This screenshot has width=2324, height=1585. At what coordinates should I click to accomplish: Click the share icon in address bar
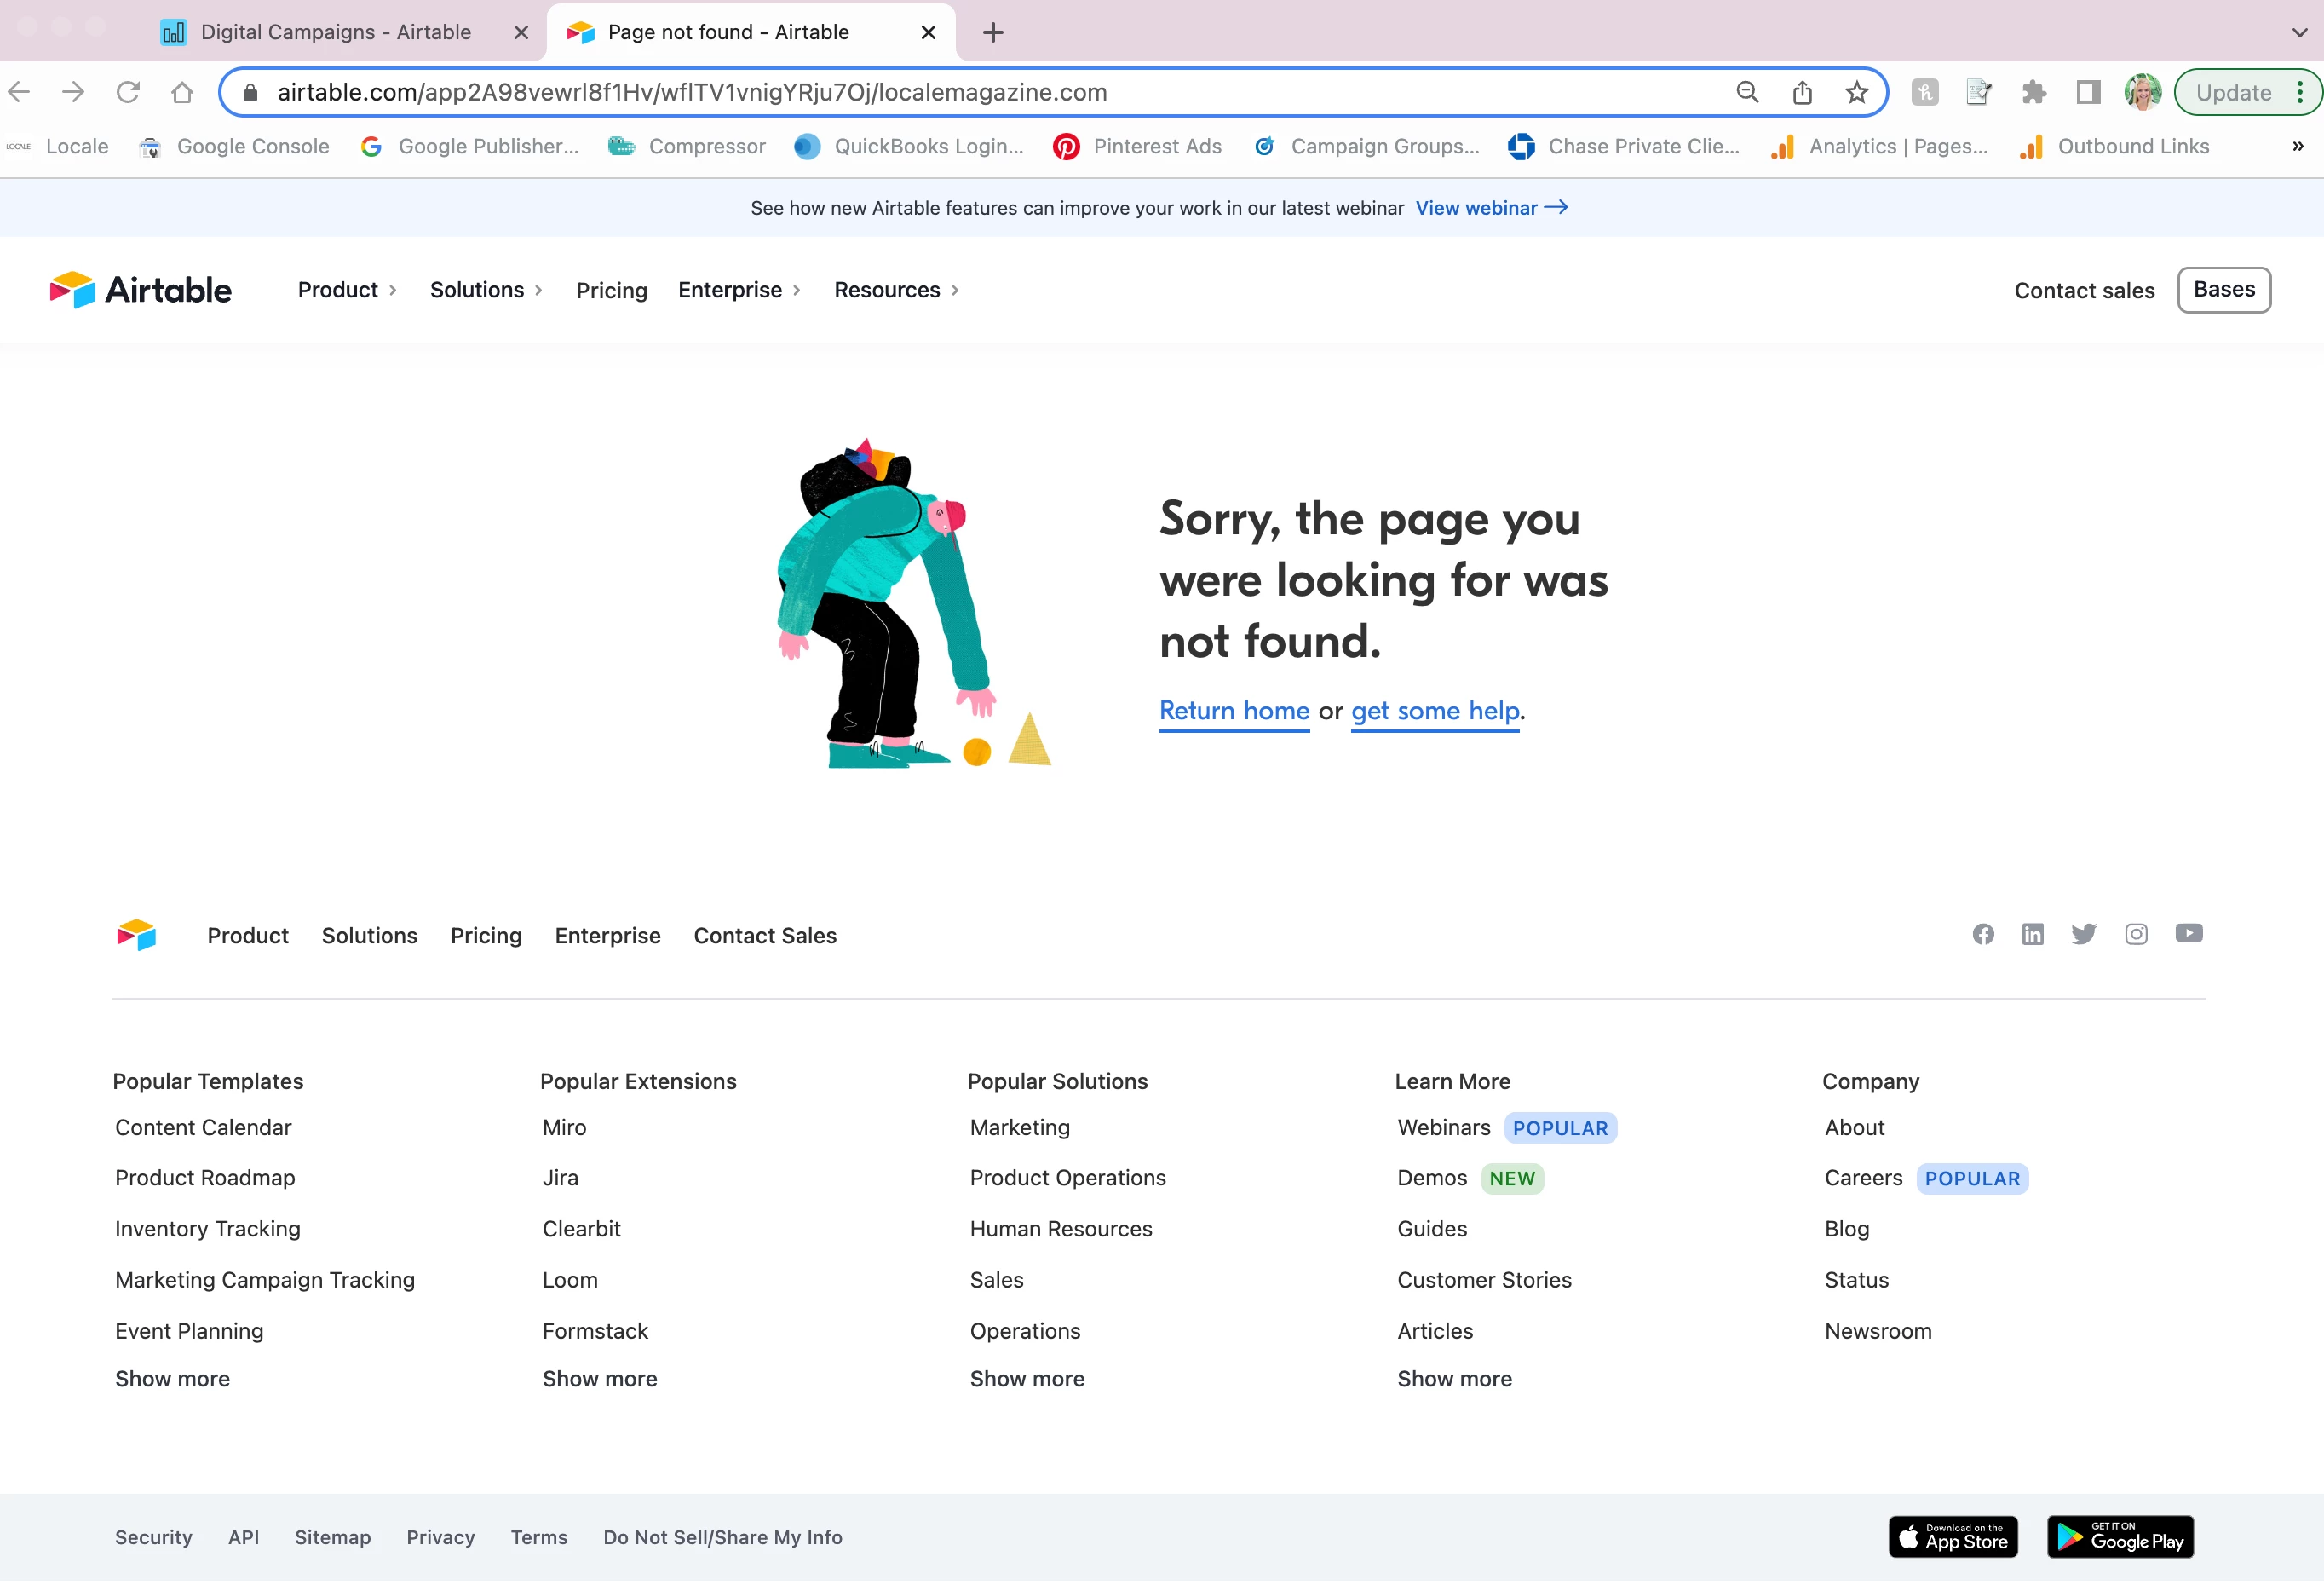tap(1802, 92)
